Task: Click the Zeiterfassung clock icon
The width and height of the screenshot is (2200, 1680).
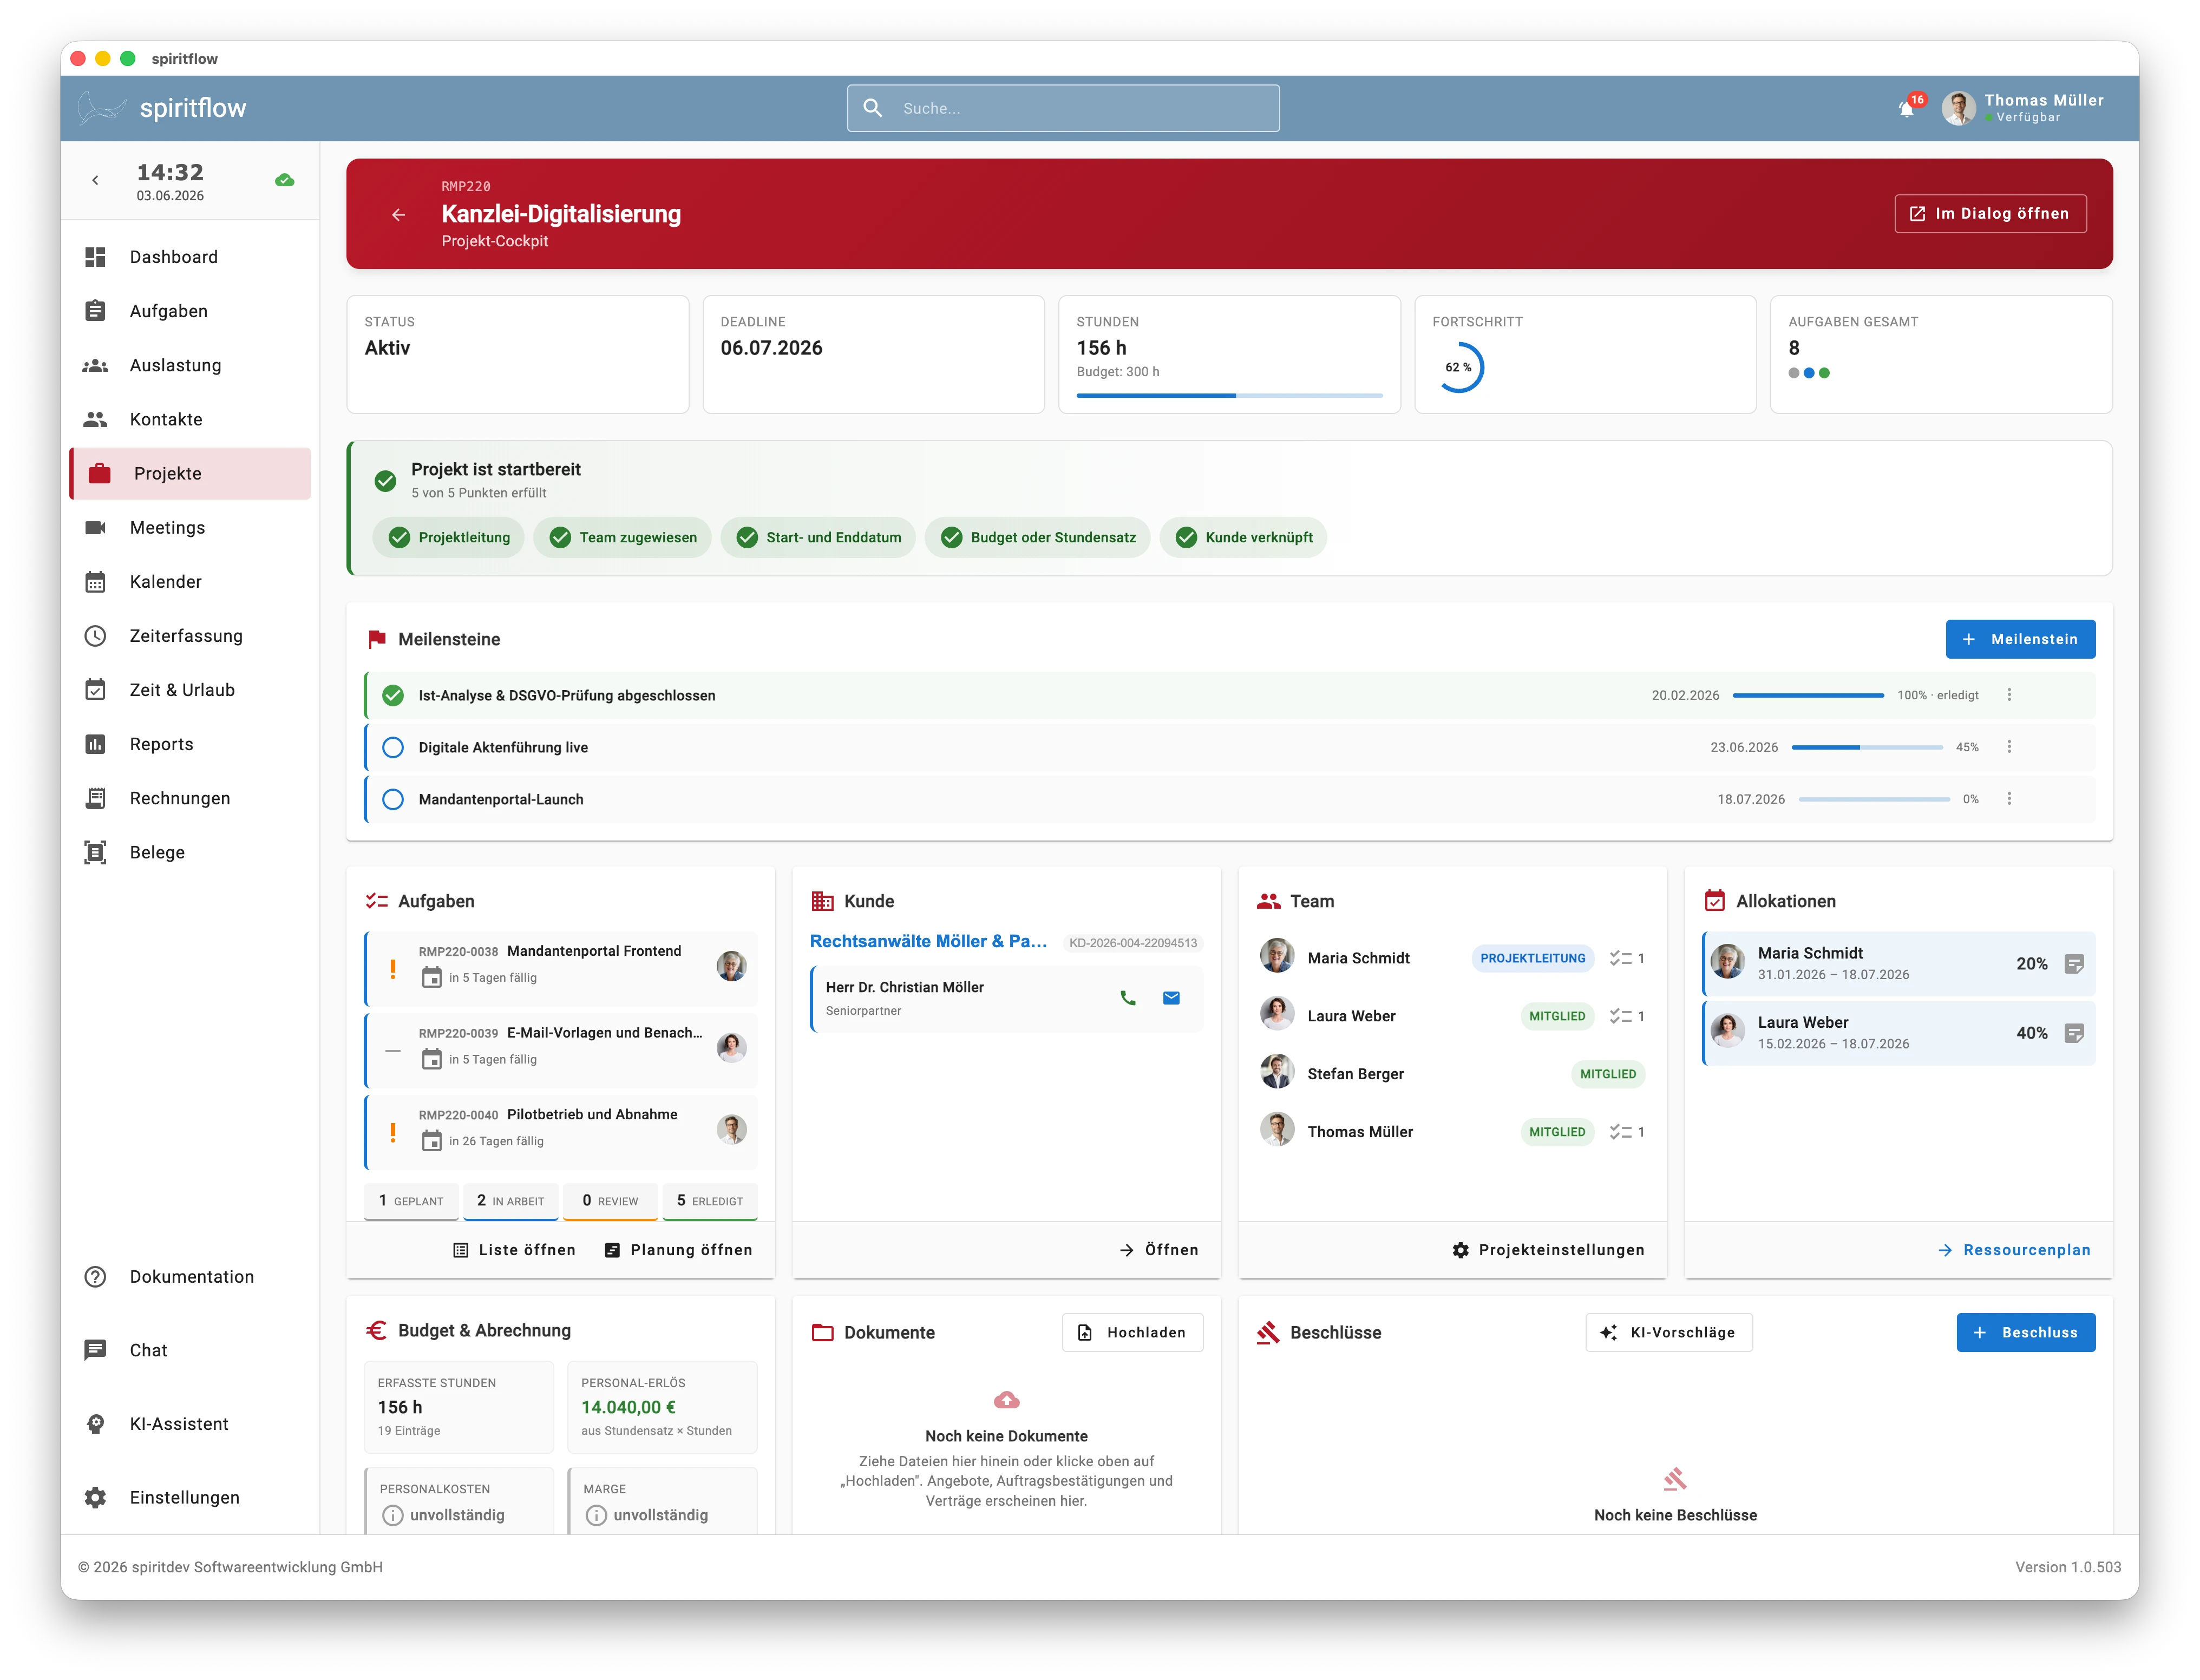Action: tap(95, 636)
